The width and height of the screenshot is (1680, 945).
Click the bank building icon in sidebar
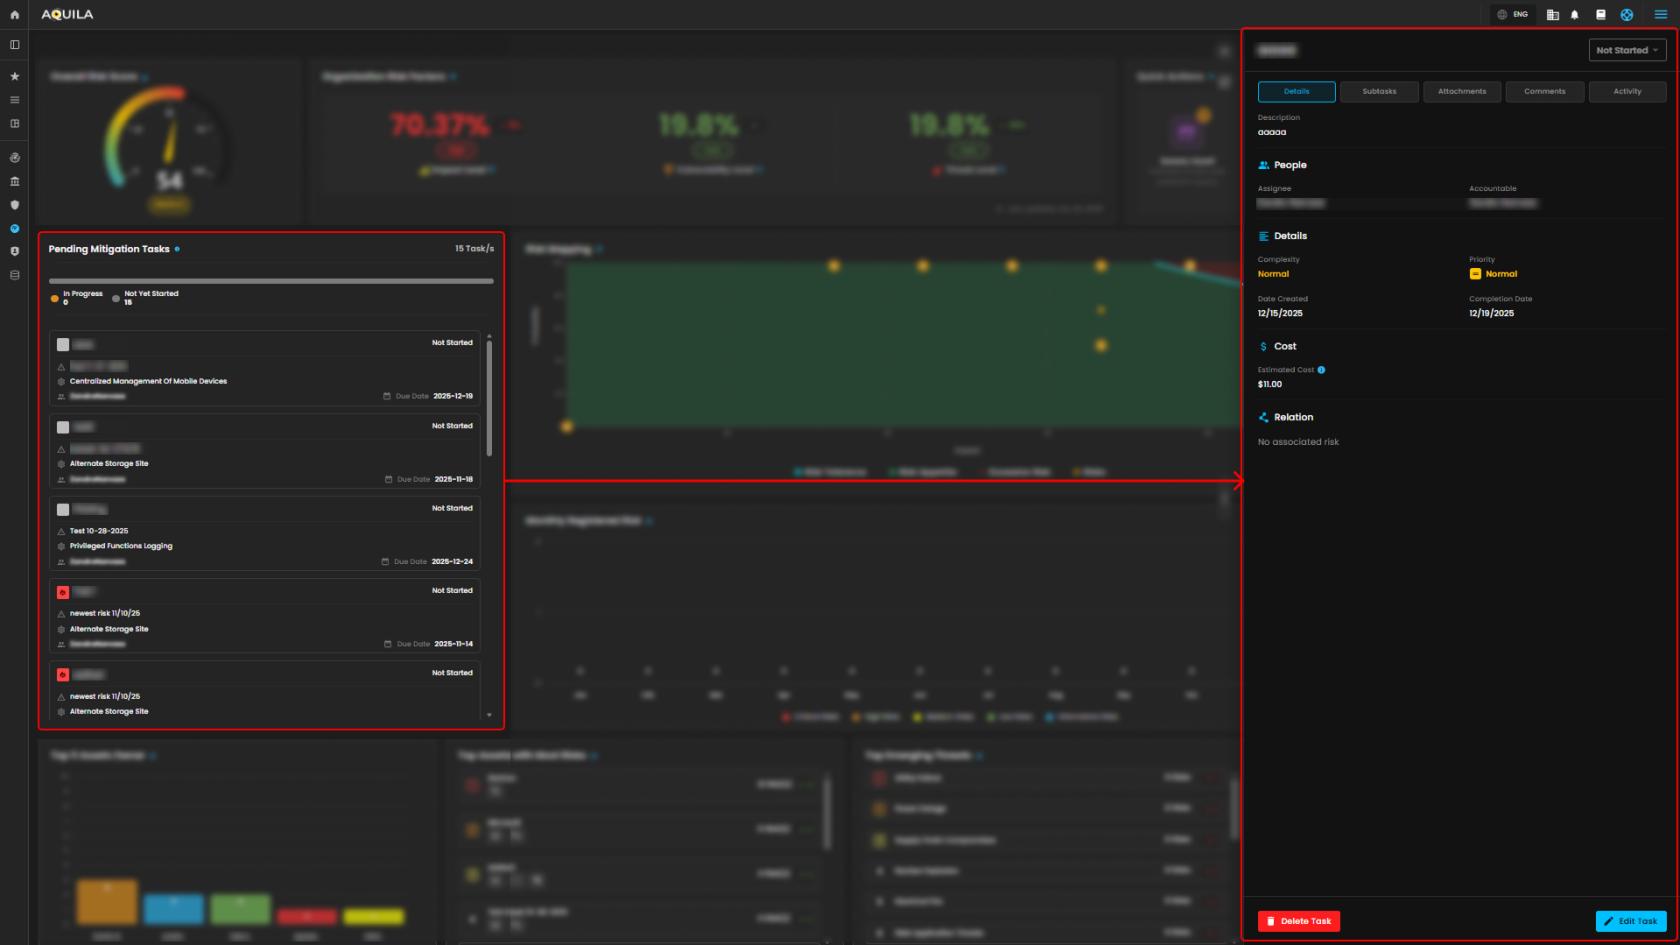tap(14, 181)
